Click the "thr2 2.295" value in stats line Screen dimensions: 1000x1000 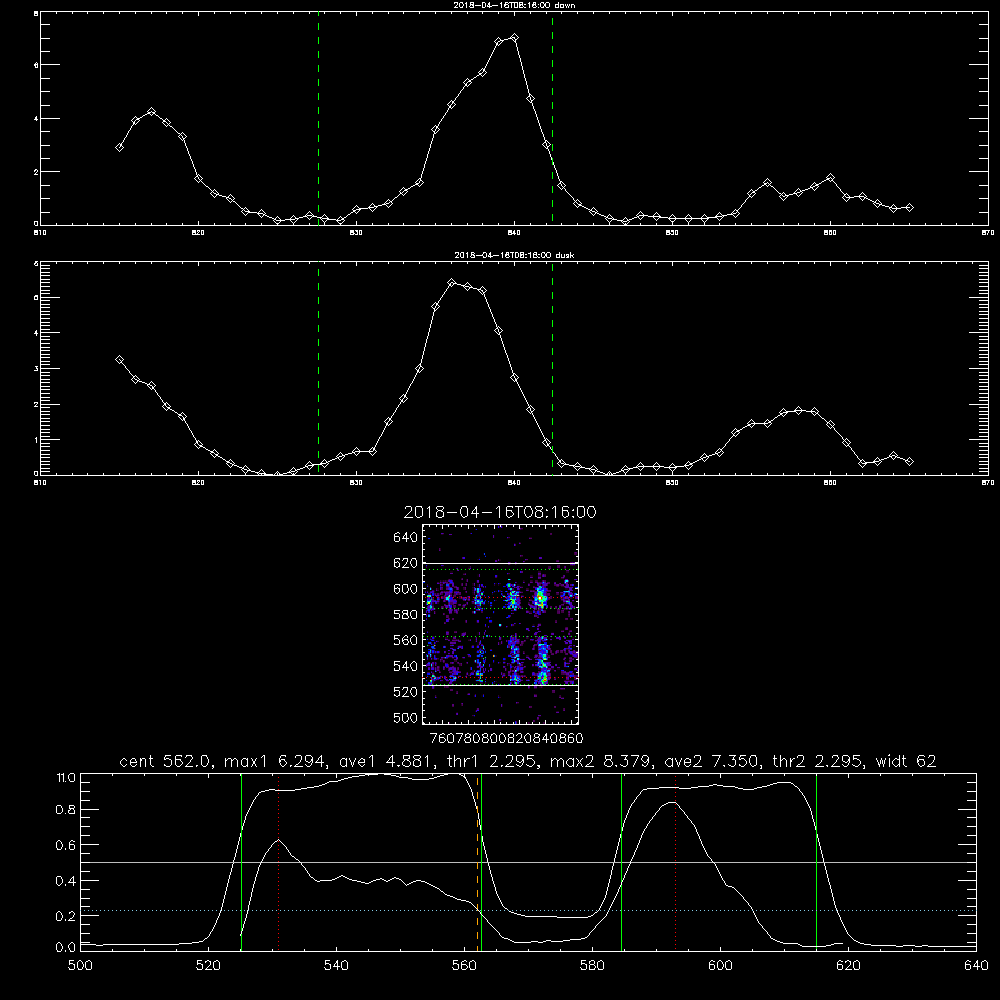[818, 761]
